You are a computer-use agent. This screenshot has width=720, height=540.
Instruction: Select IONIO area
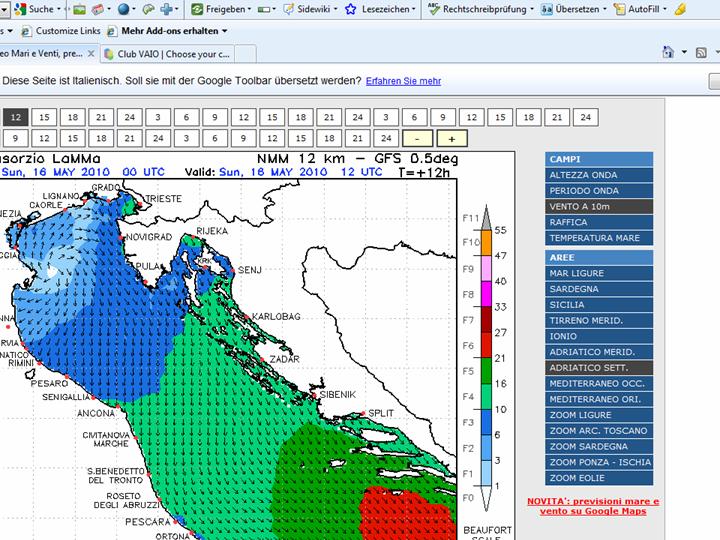coord(599,336)
